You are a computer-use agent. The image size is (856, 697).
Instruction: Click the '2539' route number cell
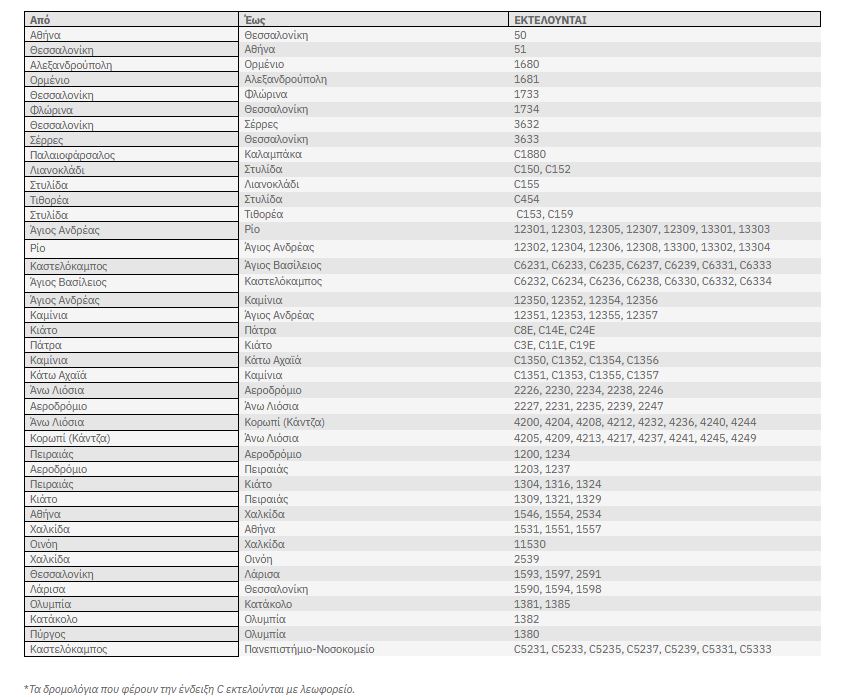(x=525, y=559)
